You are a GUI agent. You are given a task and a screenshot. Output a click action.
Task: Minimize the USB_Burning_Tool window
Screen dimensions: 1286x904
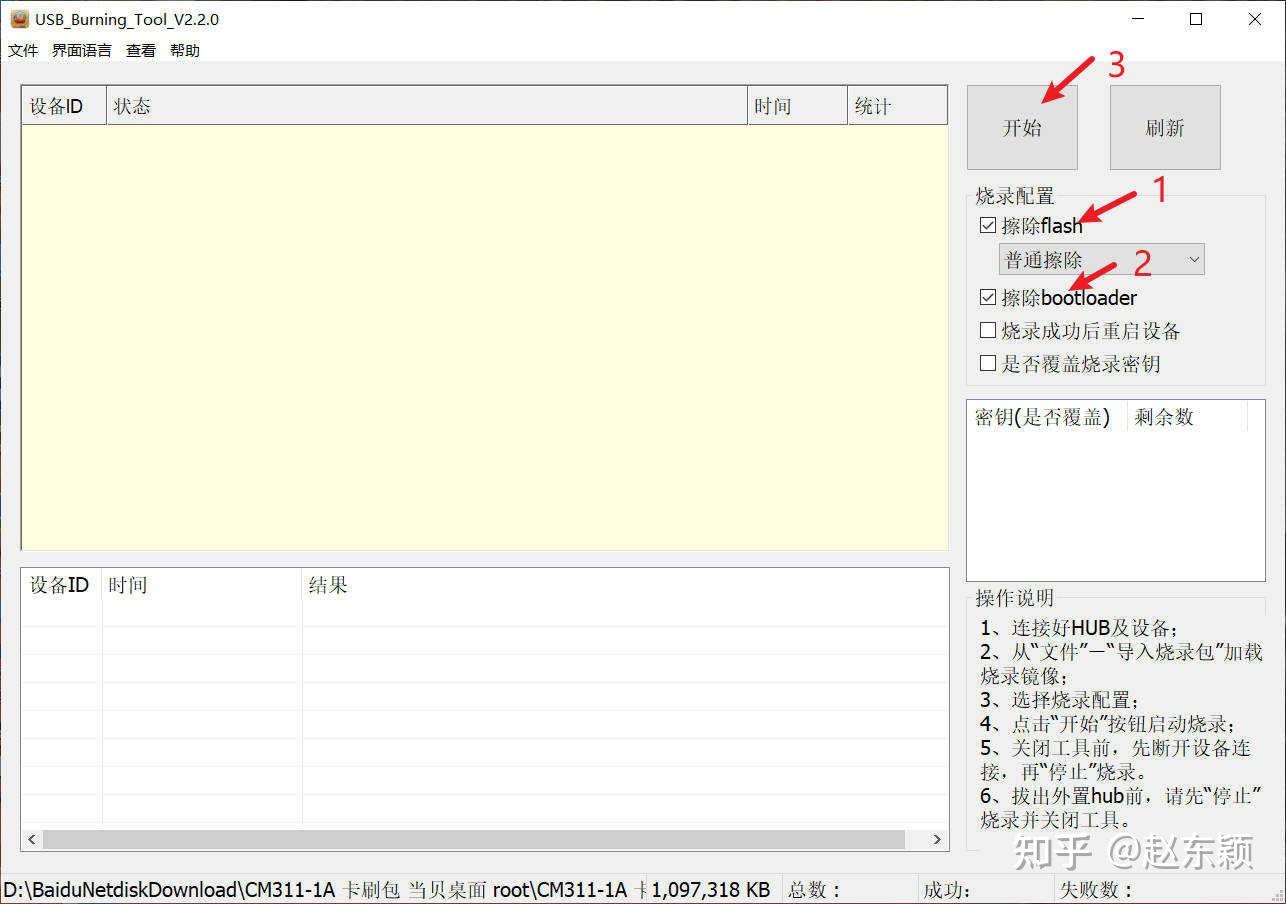pos(1138,19)
